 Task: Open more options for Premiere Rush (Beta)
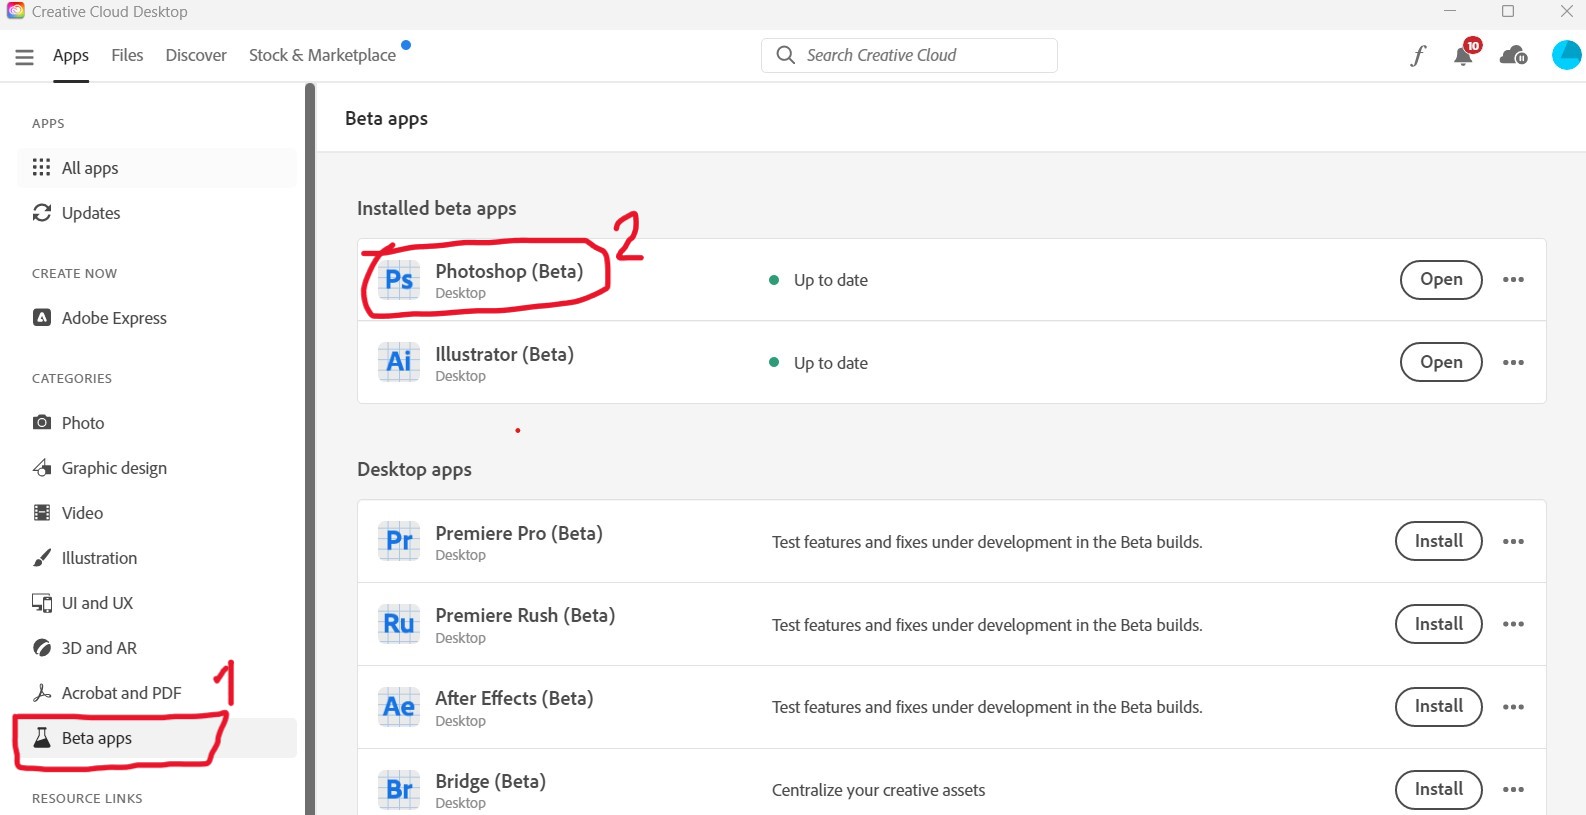tap(1513, 624)
